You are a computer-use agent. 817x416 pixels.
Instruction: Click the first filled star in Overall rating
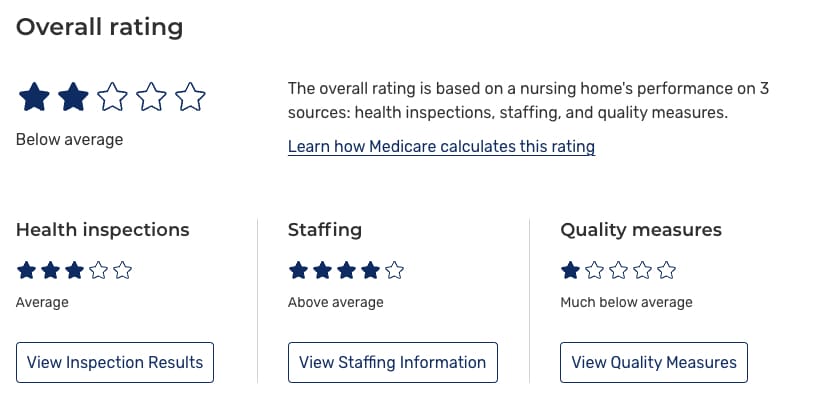pyautogui.click(x=34, y=98)
